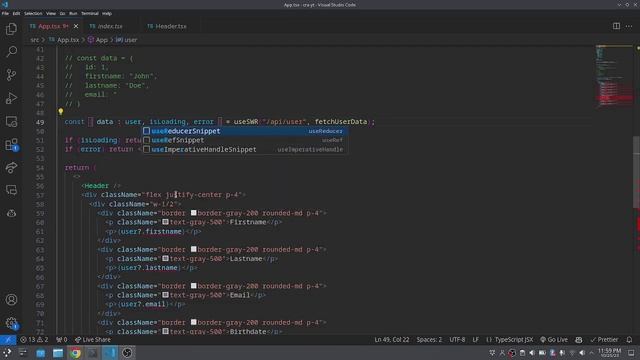Go to line via Ln 49, Col 22
Image resolution: width=640 pixels, height=360 pixels.
[391, 340]
